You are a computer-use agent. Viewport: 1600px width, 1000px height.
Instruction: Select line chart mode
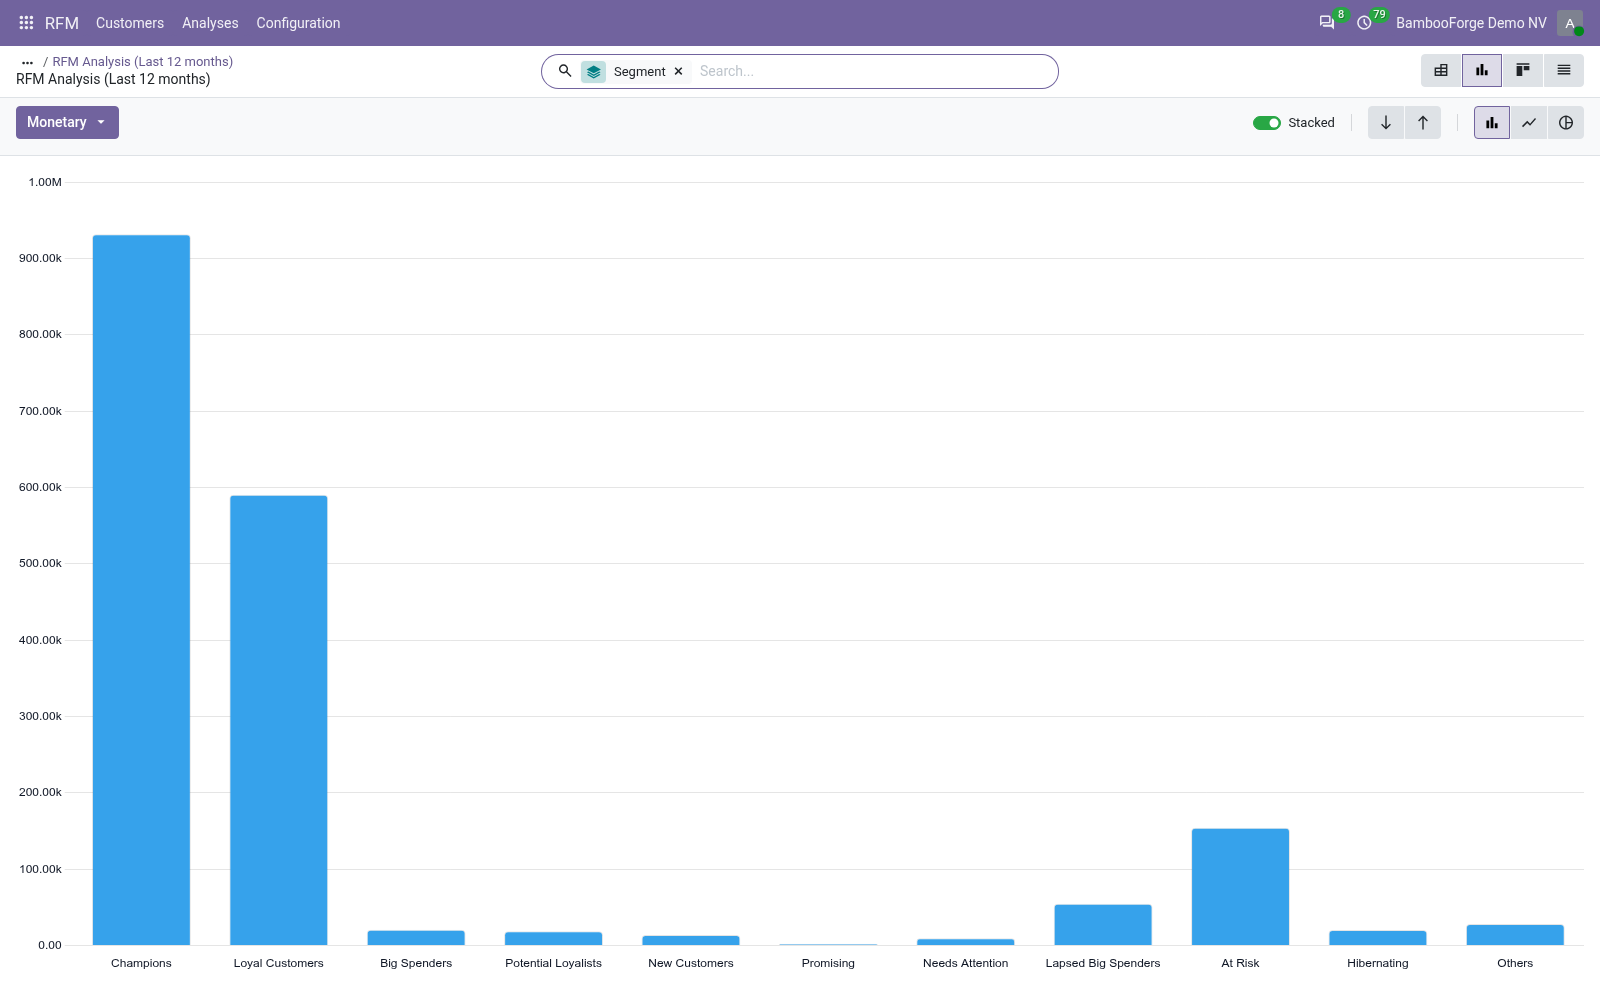1529,122
